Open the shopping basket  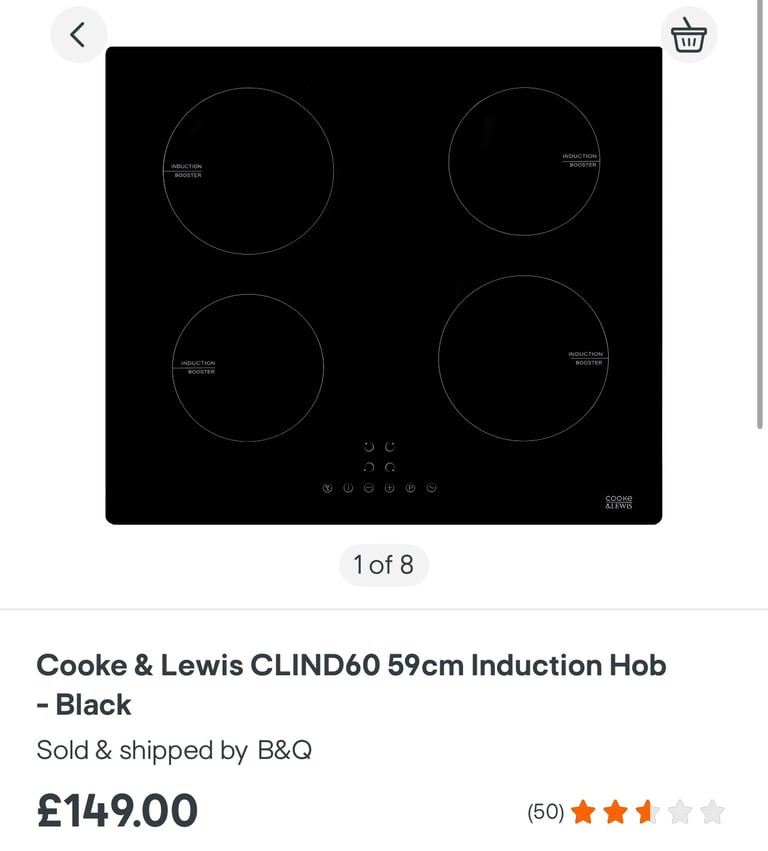pyautogui.click(x=689, y=35)
